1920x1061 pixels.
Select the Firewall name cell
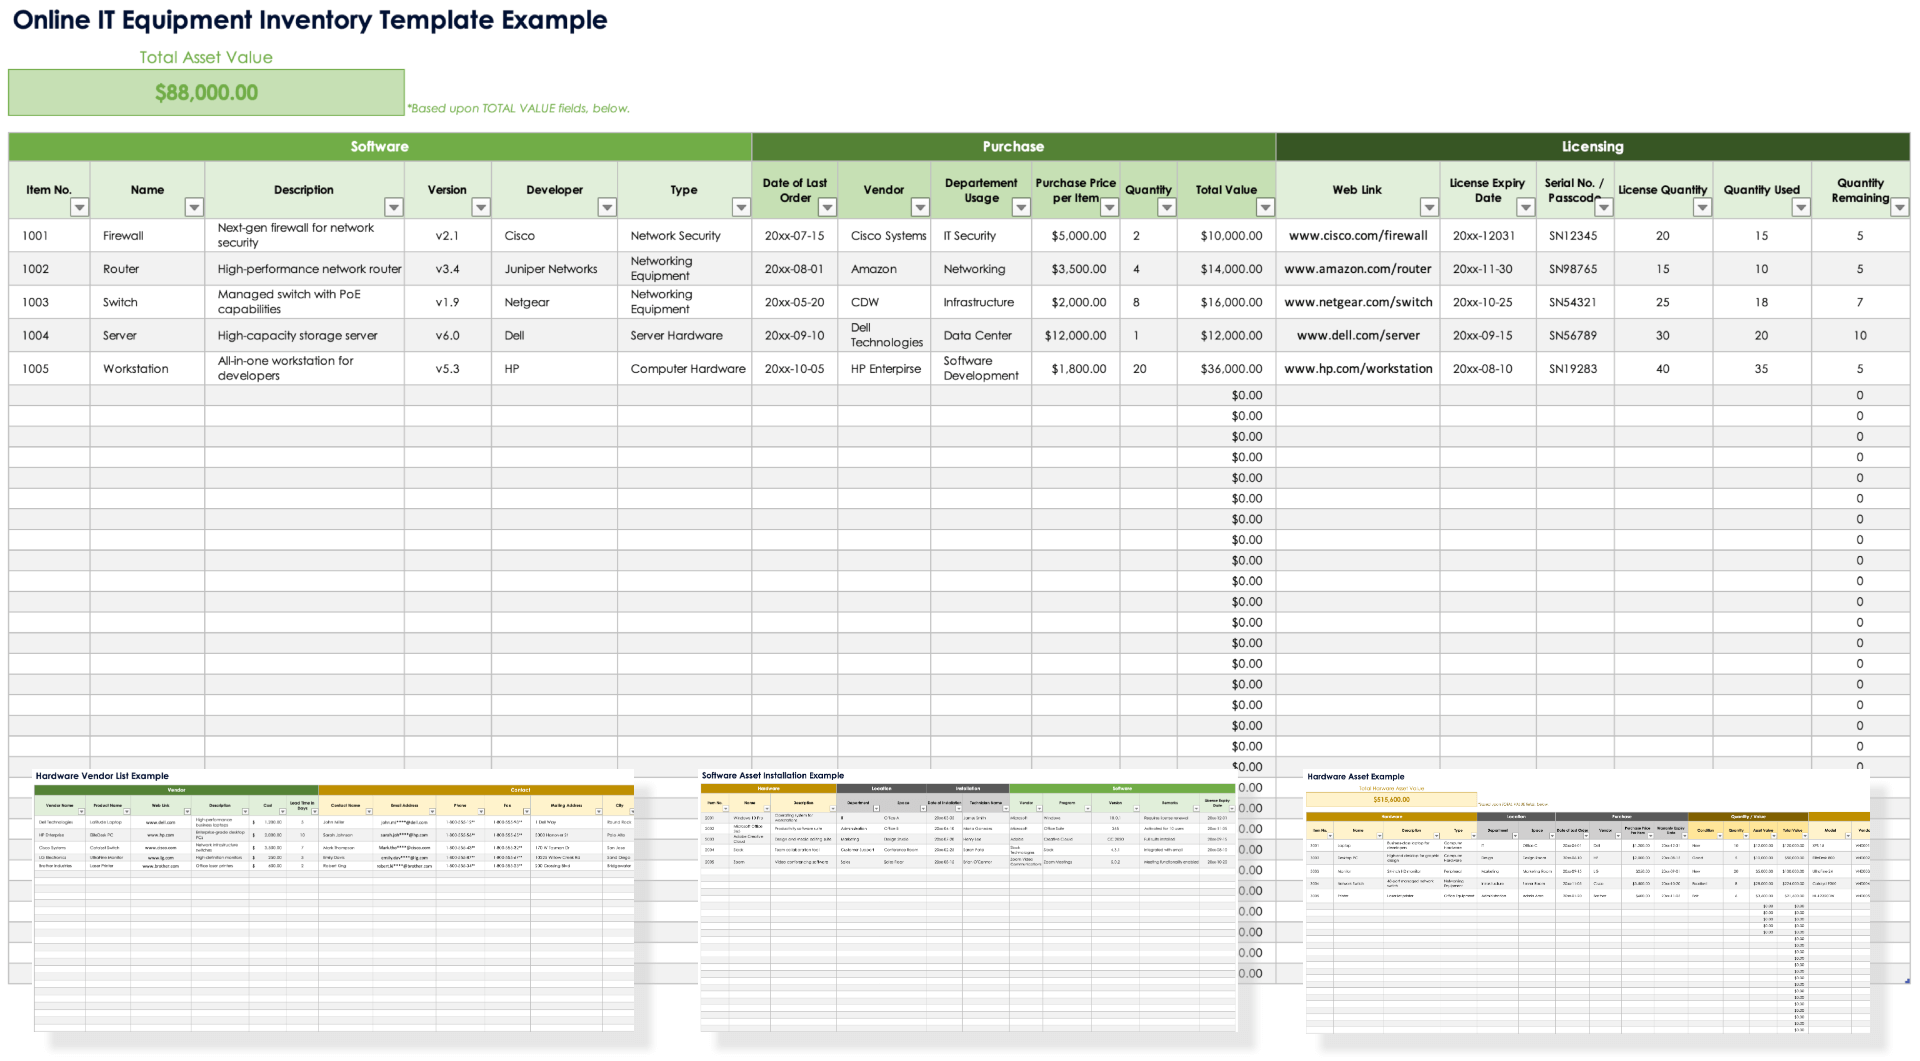pos(124,236)
